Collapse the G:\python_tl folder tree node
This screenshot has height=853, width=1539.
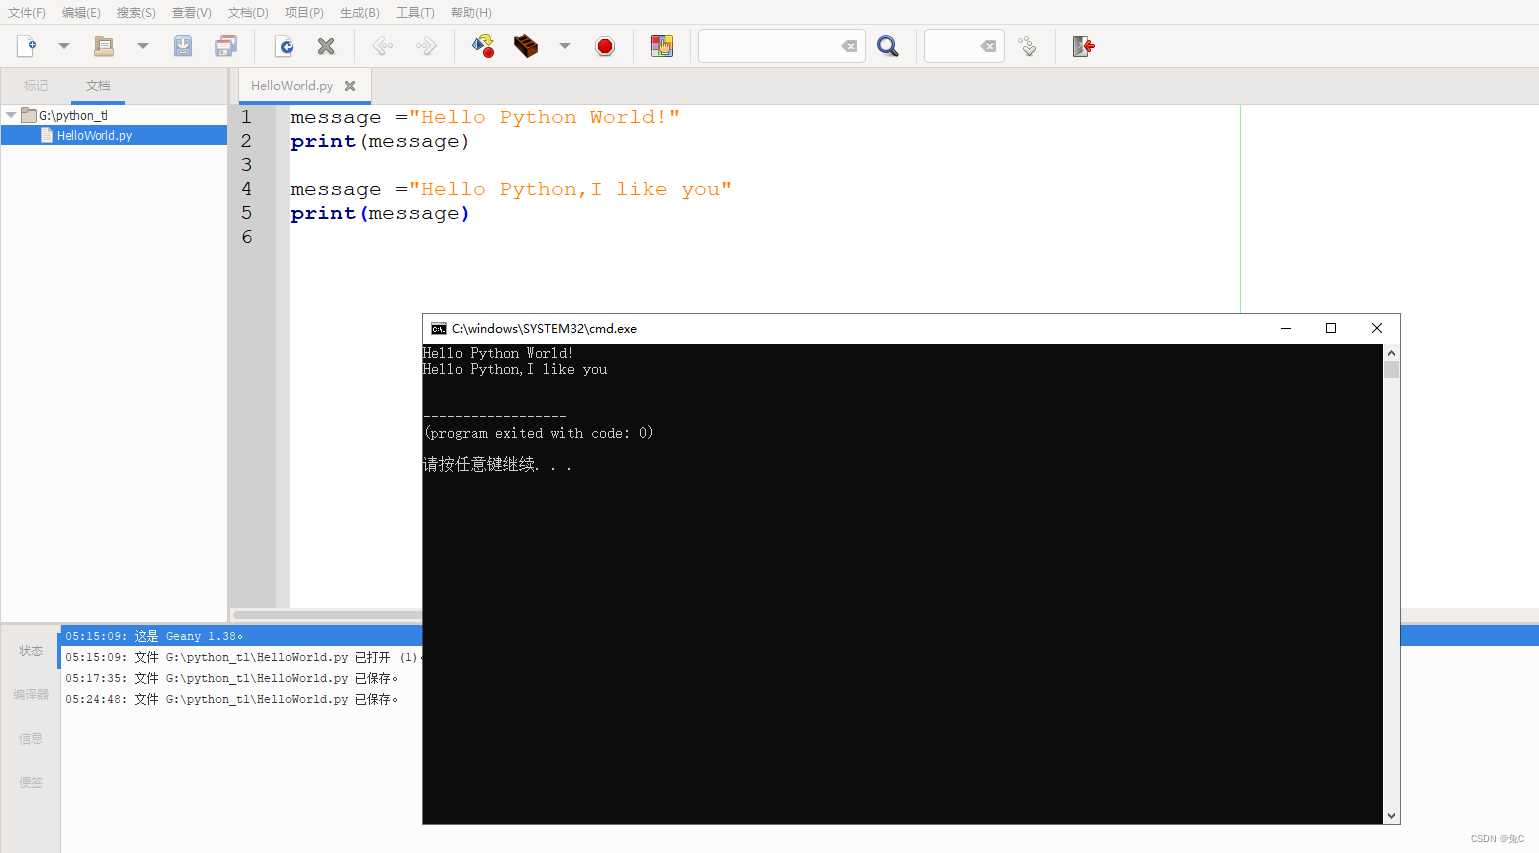[11, 115]
